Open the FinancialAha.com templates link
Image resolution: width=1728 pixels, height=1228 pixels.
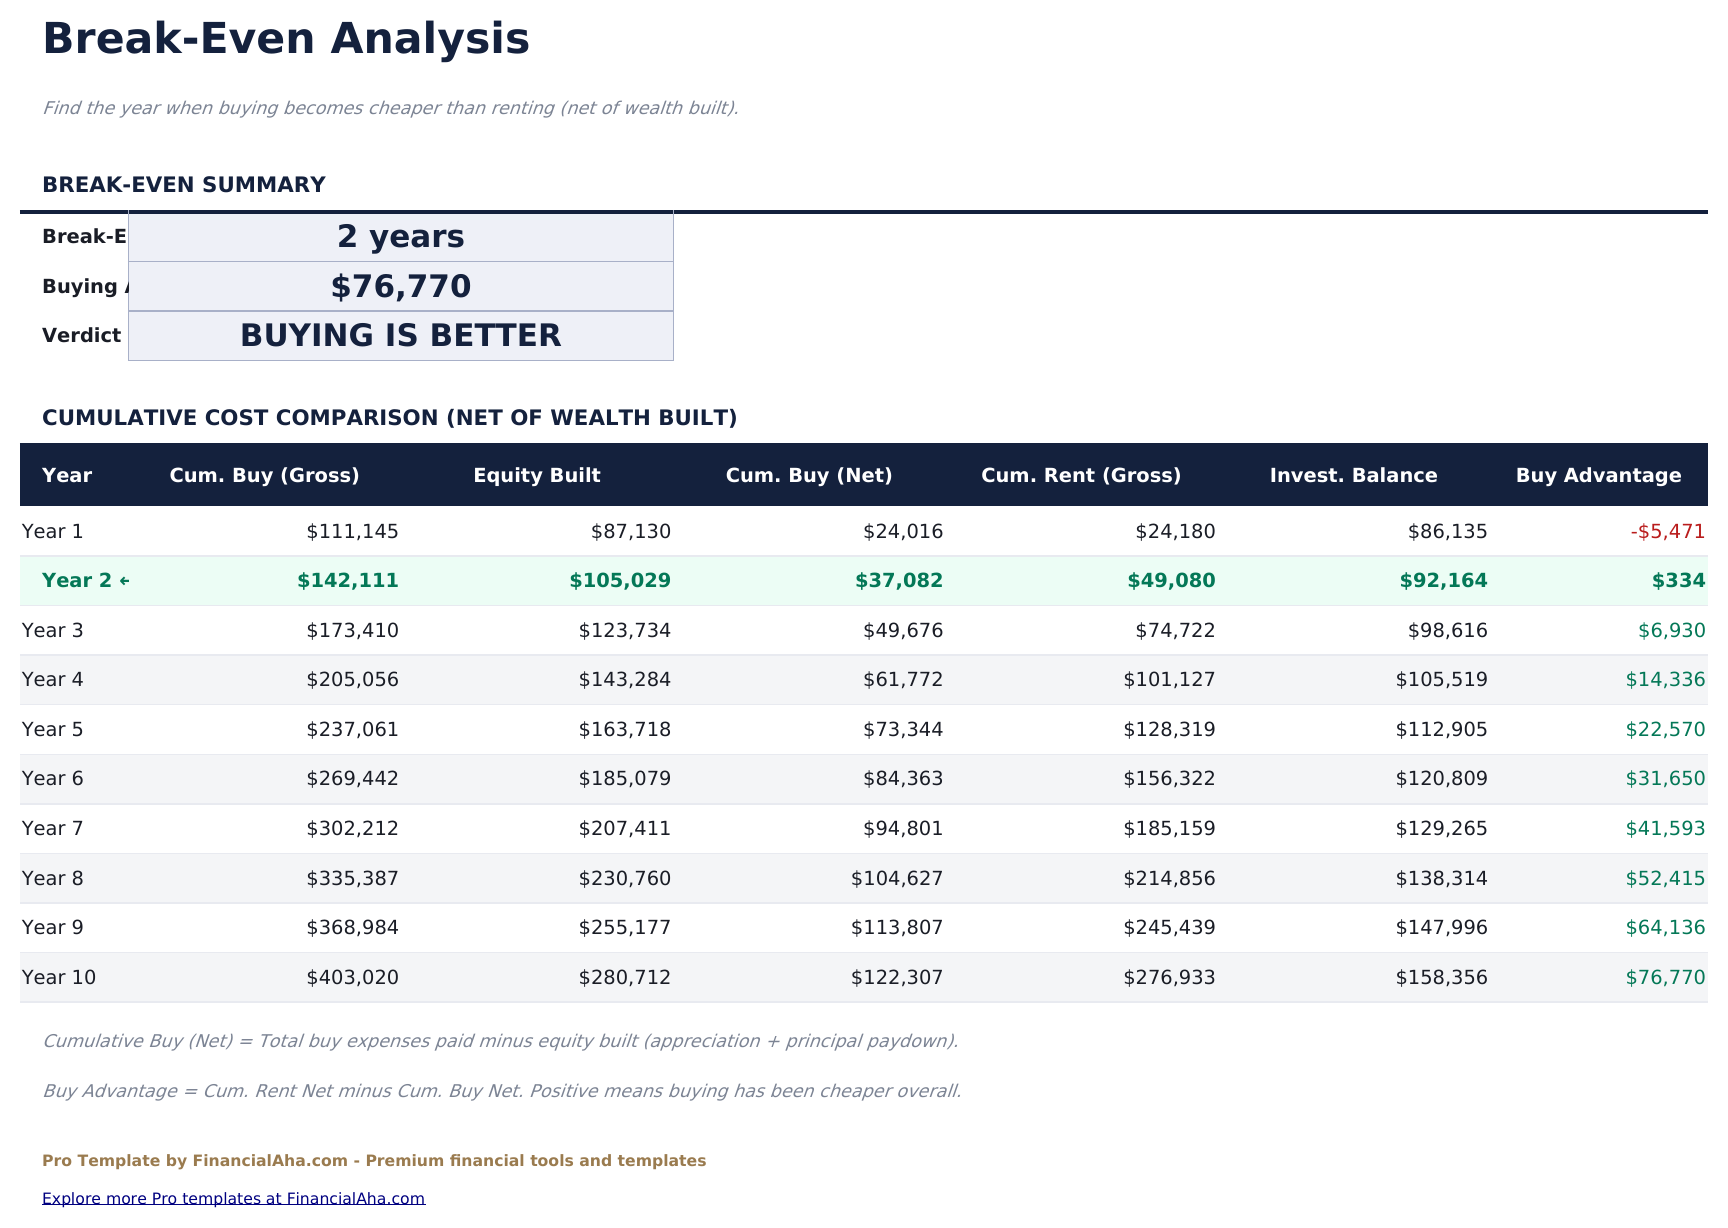[234, 1197]
